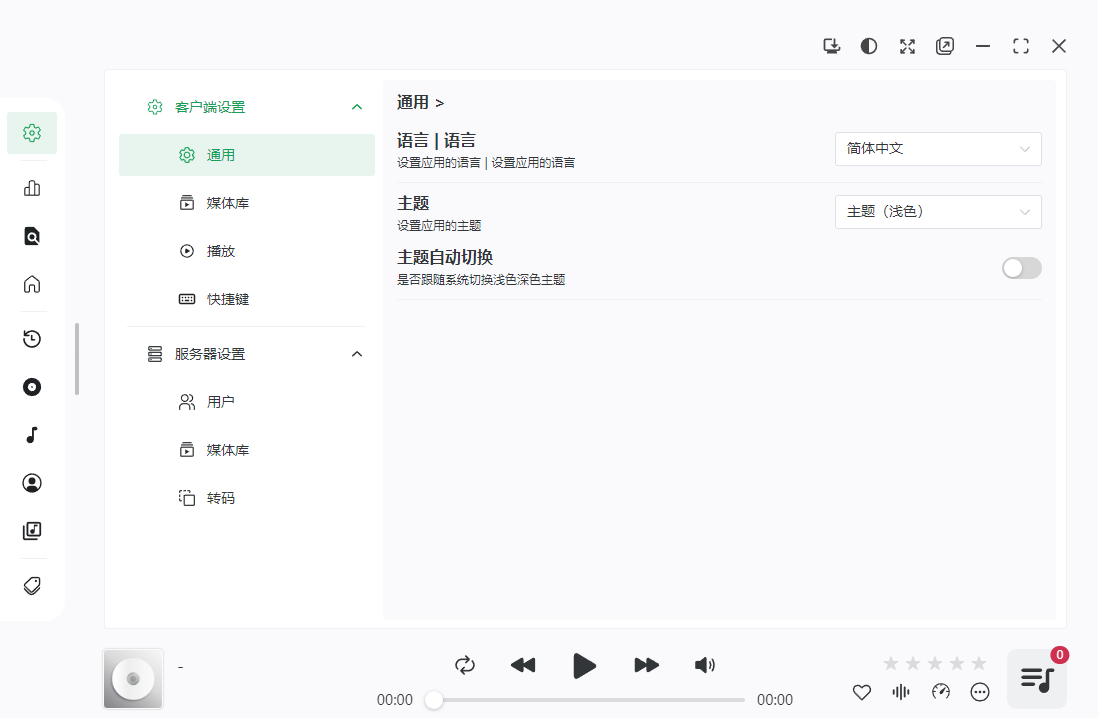
Task: Give the track five stars
Action: point(978,662)
